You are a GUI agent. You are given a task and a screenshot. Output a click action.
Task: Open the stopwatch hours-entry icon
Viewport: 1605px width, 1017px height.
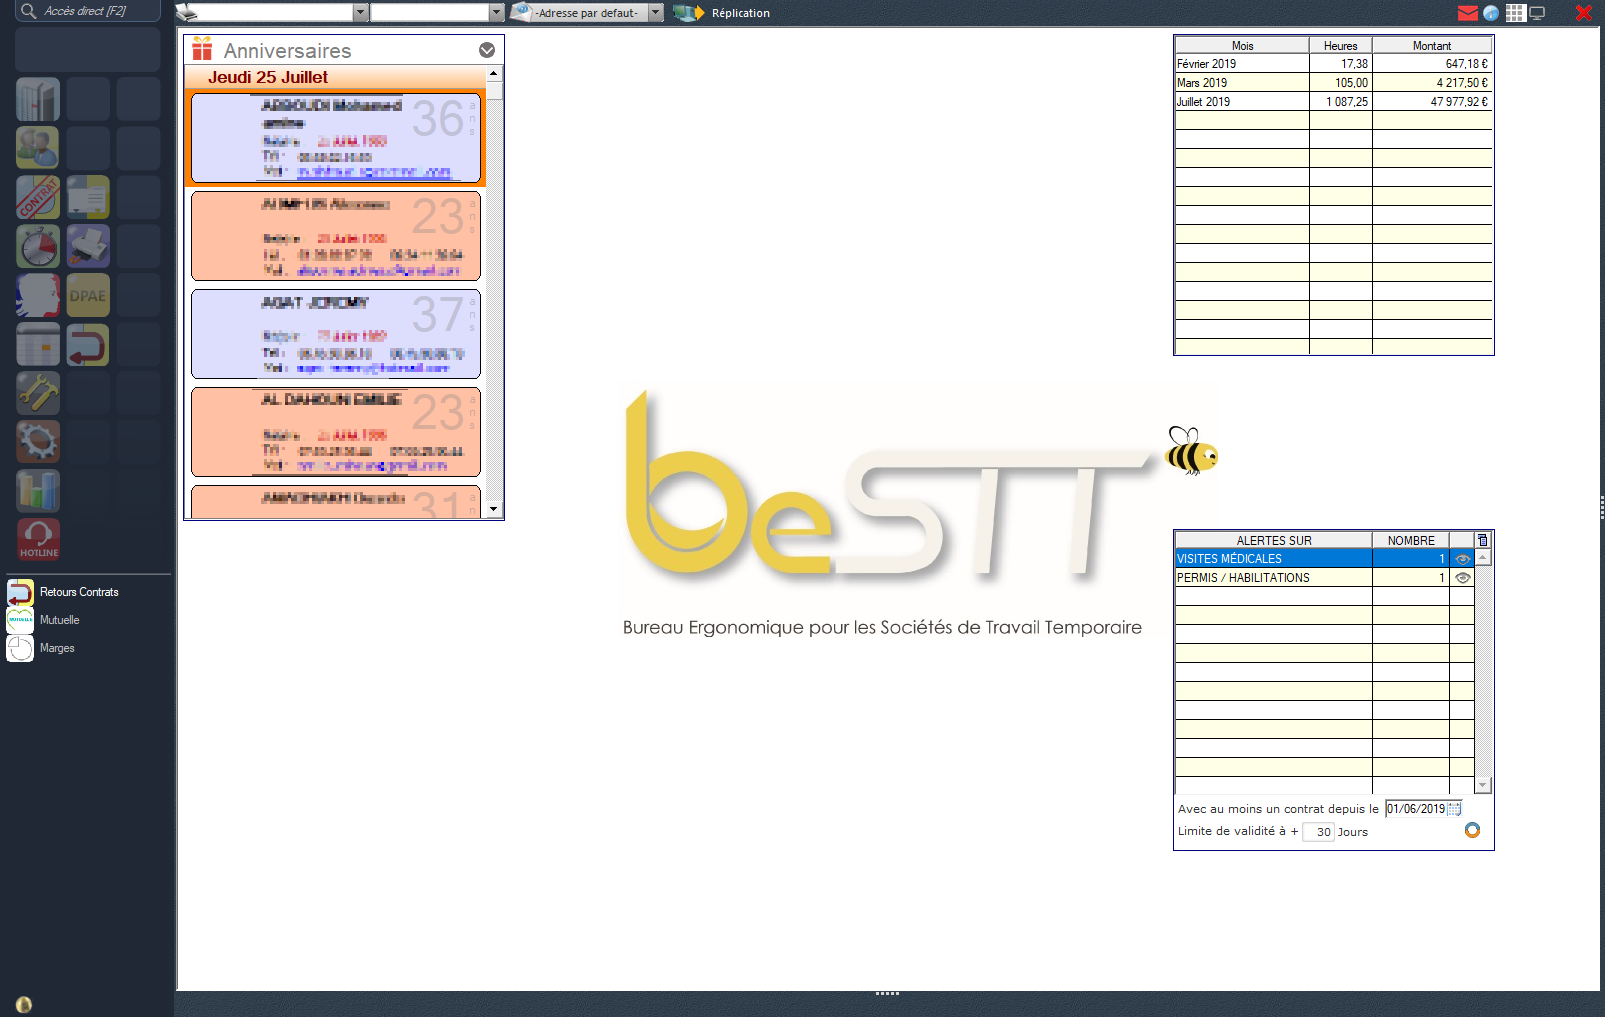(38, 247)
